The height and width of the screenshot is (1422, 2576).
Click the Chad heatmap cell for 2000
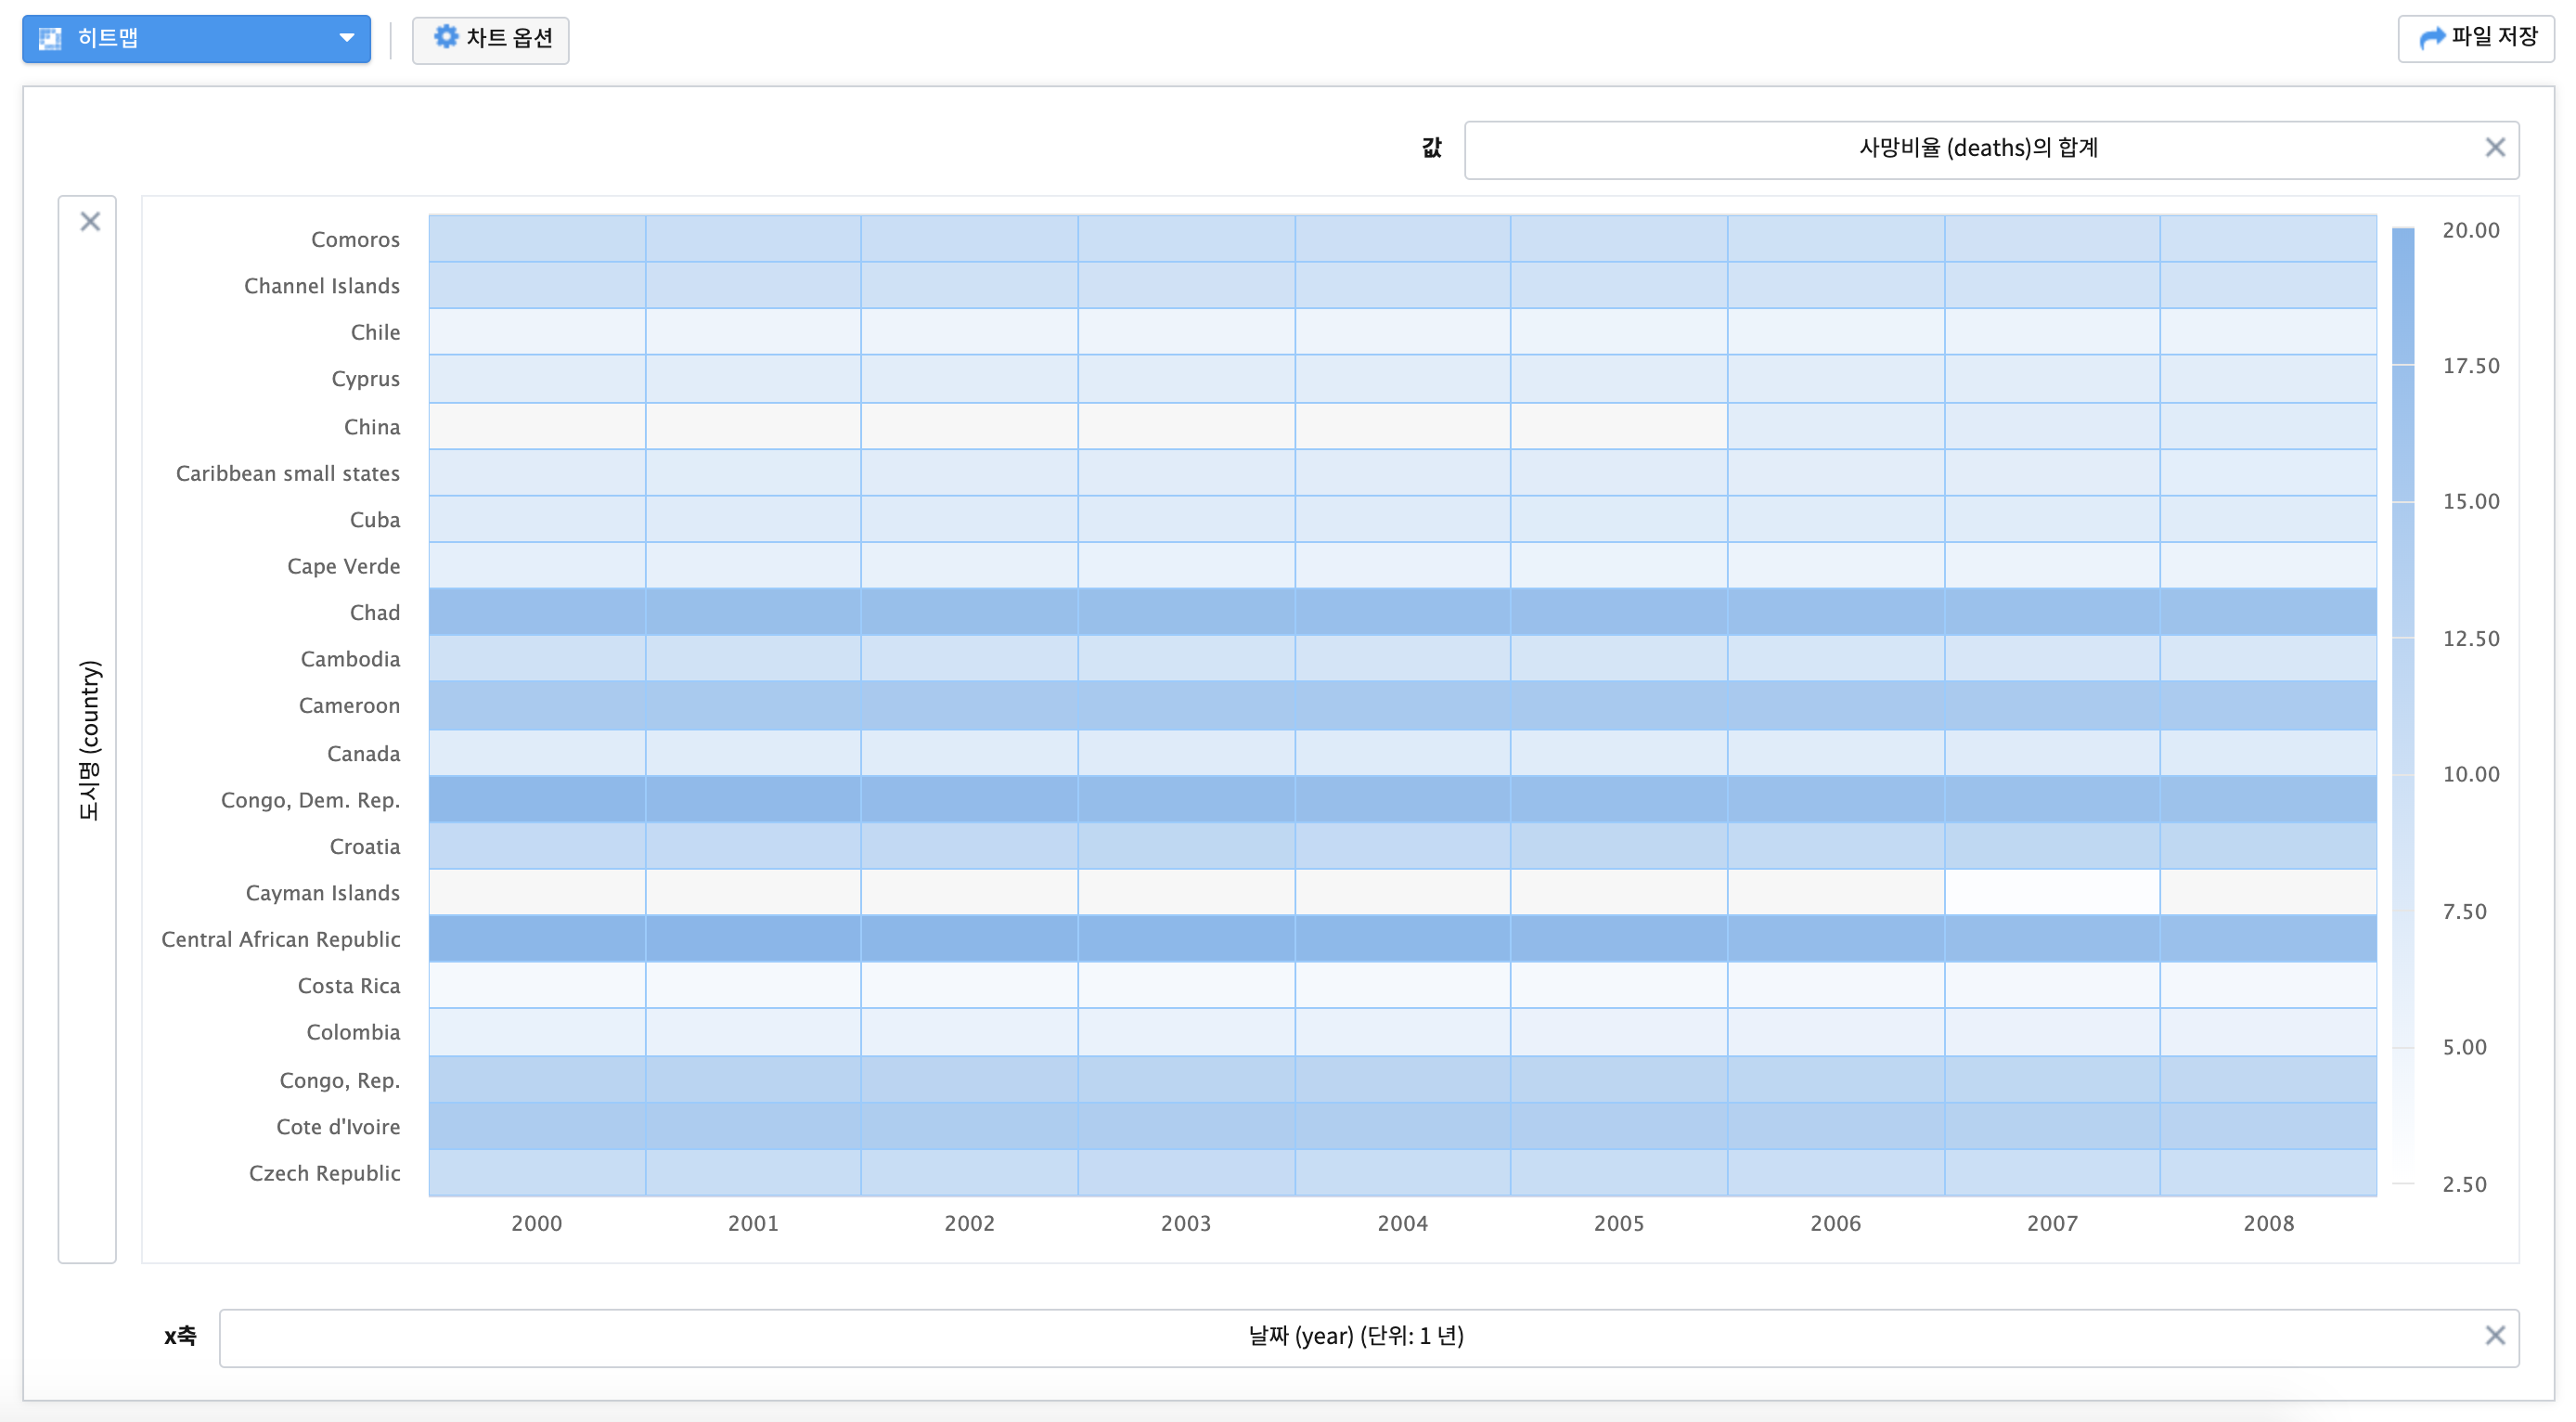tap(537, 612)
